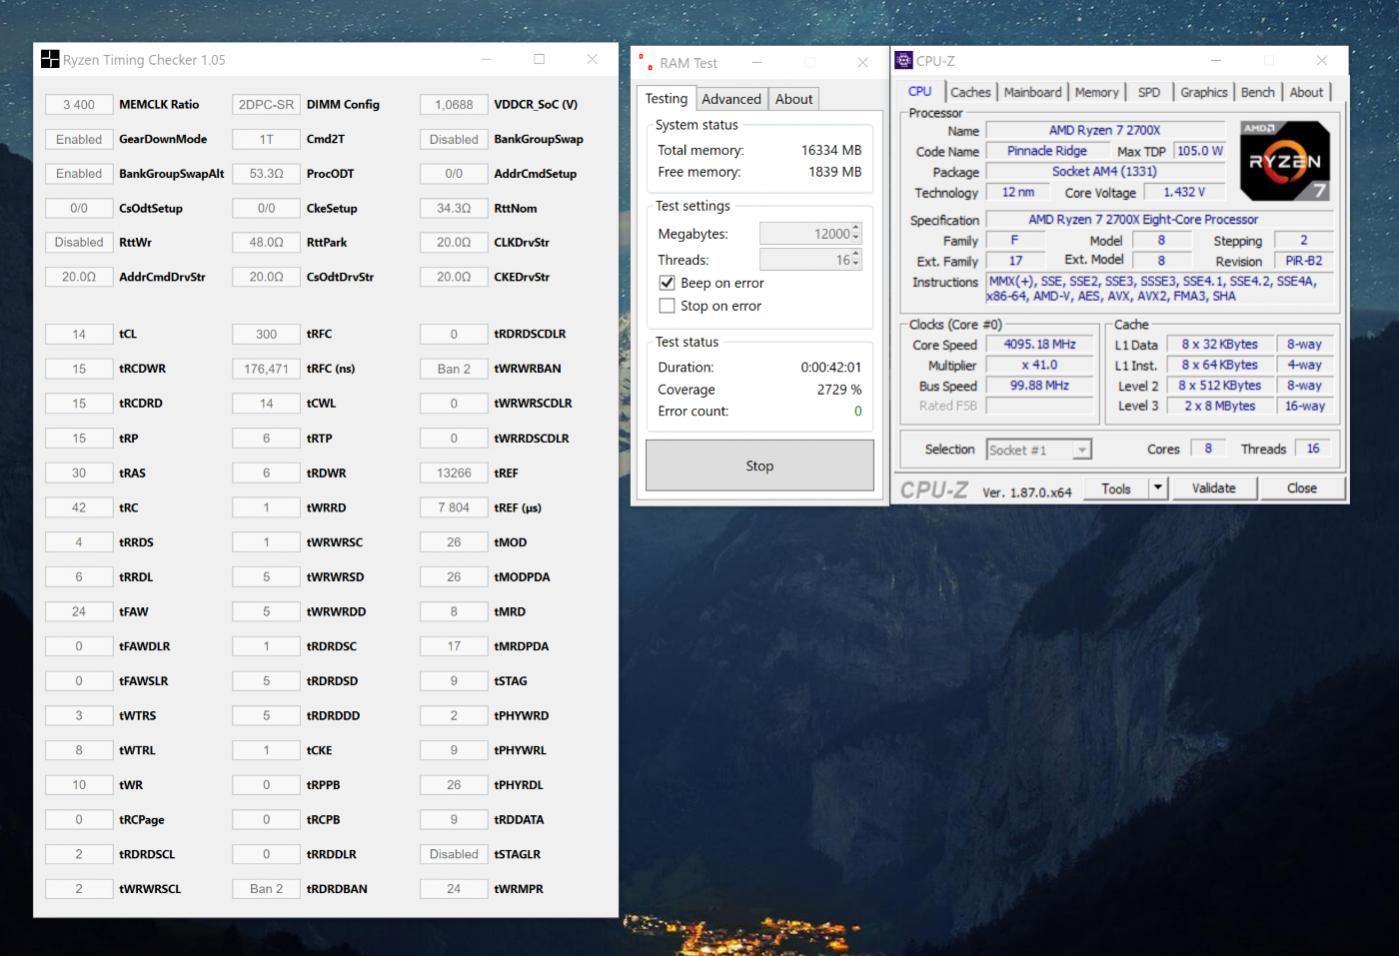Minimize the RAM Test window

(757, 62)
